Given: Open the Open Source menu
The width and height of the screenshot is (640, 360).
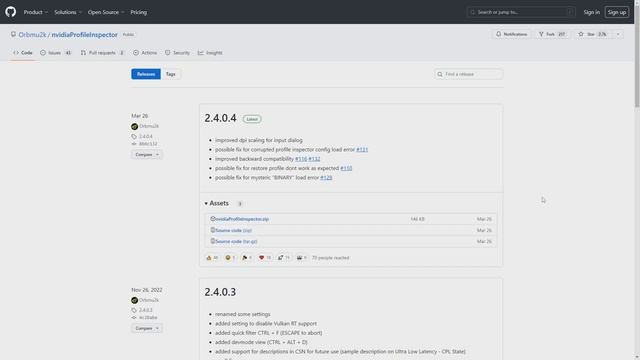Looking at the screenshot, I should (106, 12).
